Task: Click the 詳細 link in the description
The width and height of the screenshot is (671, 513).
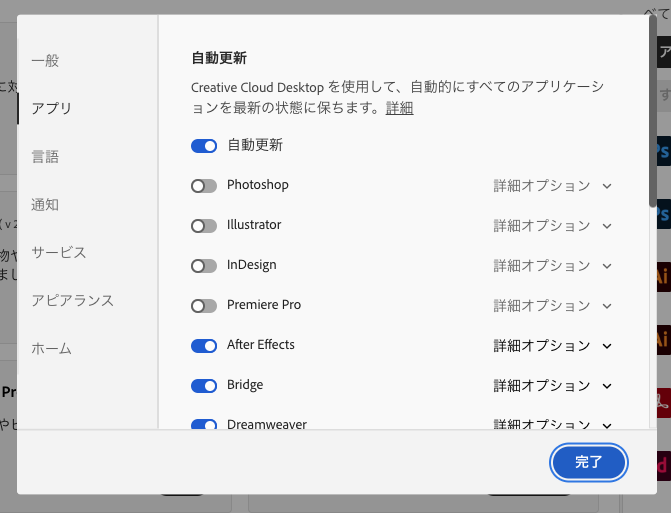Action: click(399, 108)
